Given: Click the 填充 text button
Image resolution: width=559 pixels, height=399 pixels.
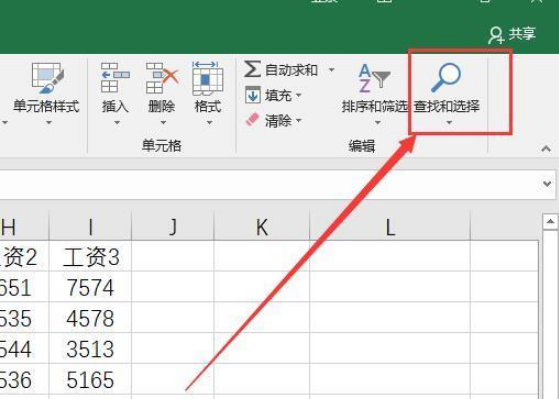Looking at the screenshot, I should point(278,95).
